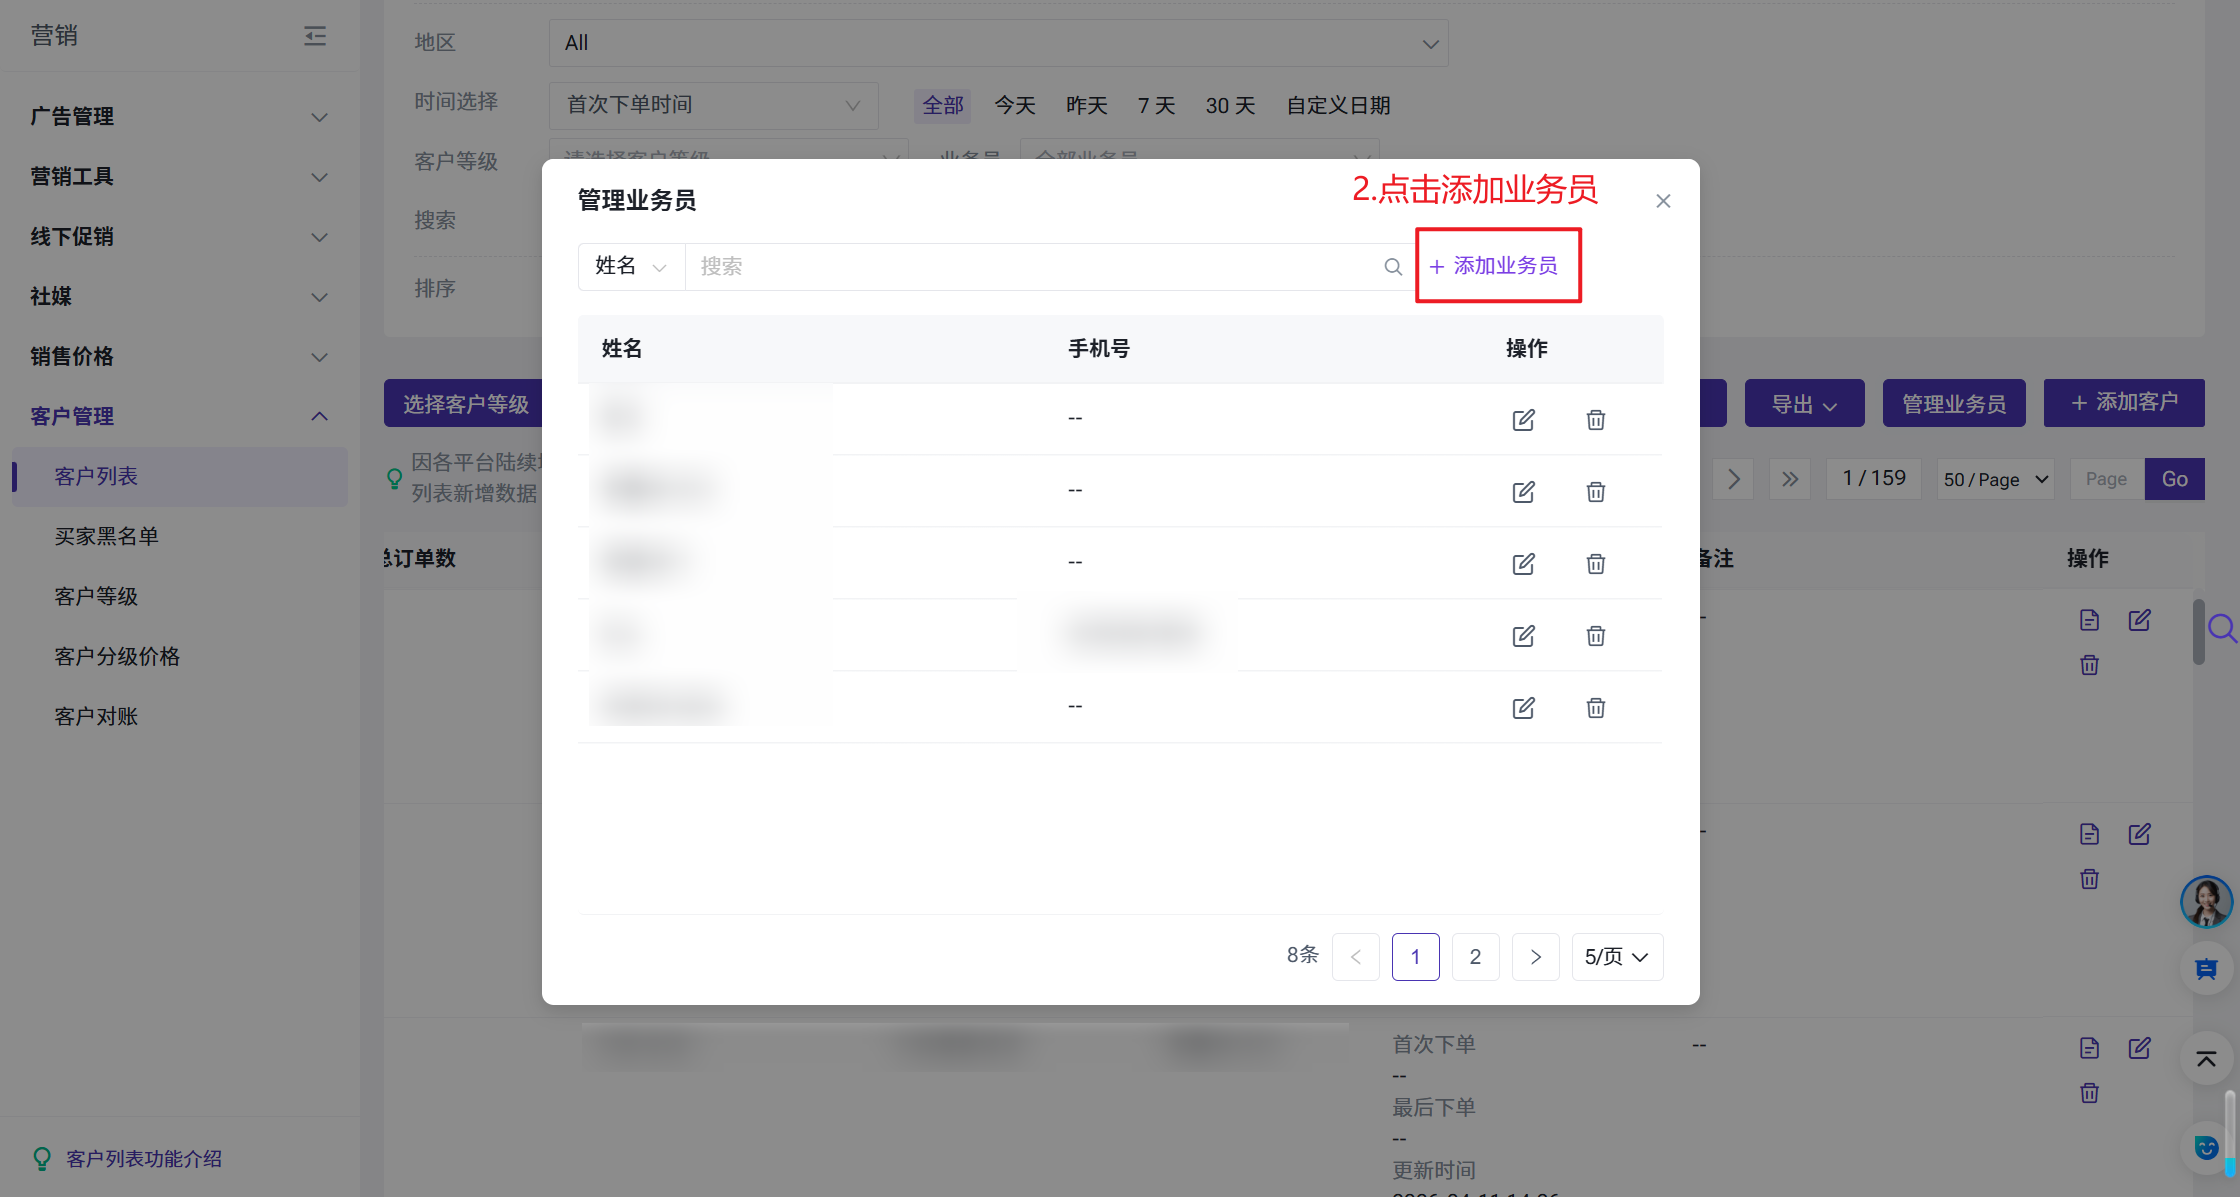2240x1197 pixels.
Task: Open 买家黑名单 in the sidebar
Action: [107, 536]
